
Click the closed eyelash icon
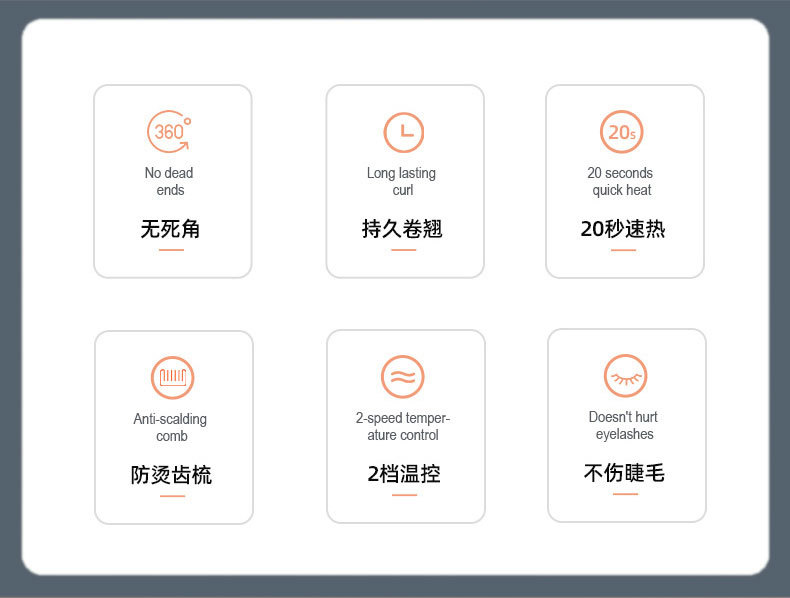coord(626,377)
